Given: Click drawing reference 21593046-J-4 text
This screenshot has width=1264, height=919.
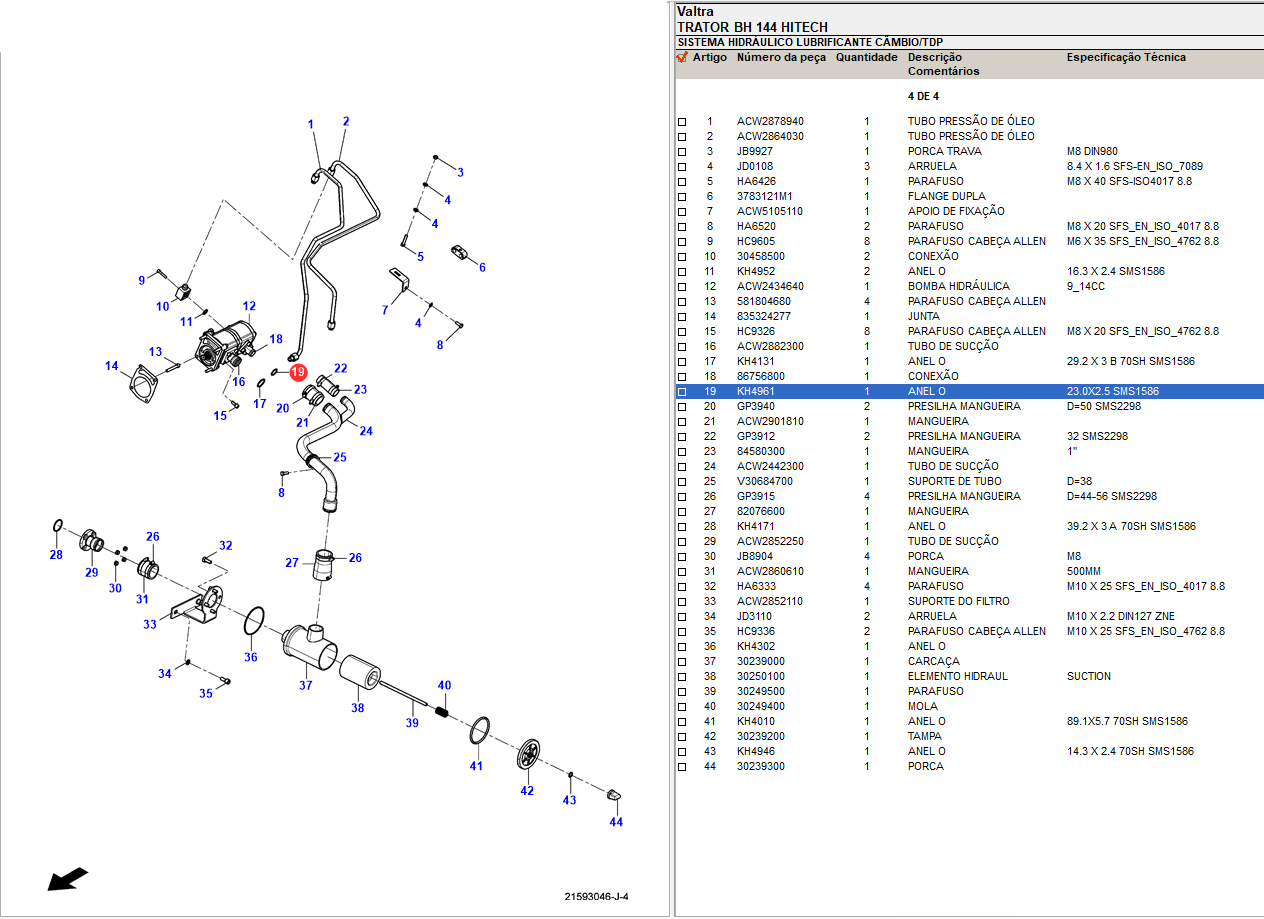Looking at the screenshot, I should 596,897.
